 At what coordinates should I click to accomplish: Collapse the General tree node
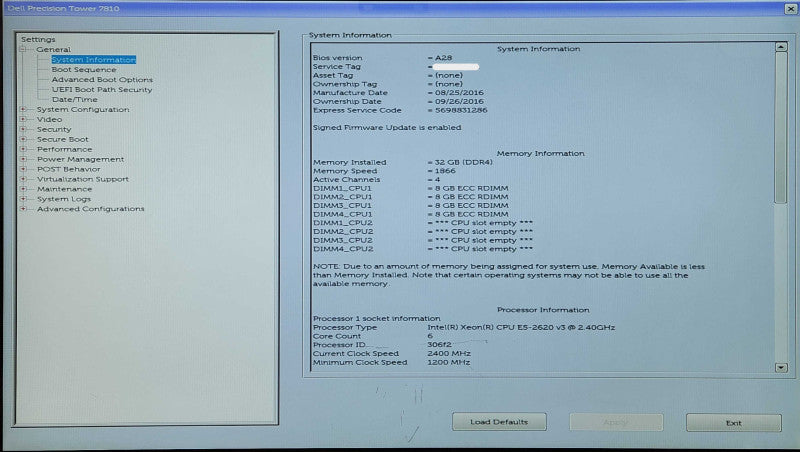pyautogui.click(x=23, y=49)
